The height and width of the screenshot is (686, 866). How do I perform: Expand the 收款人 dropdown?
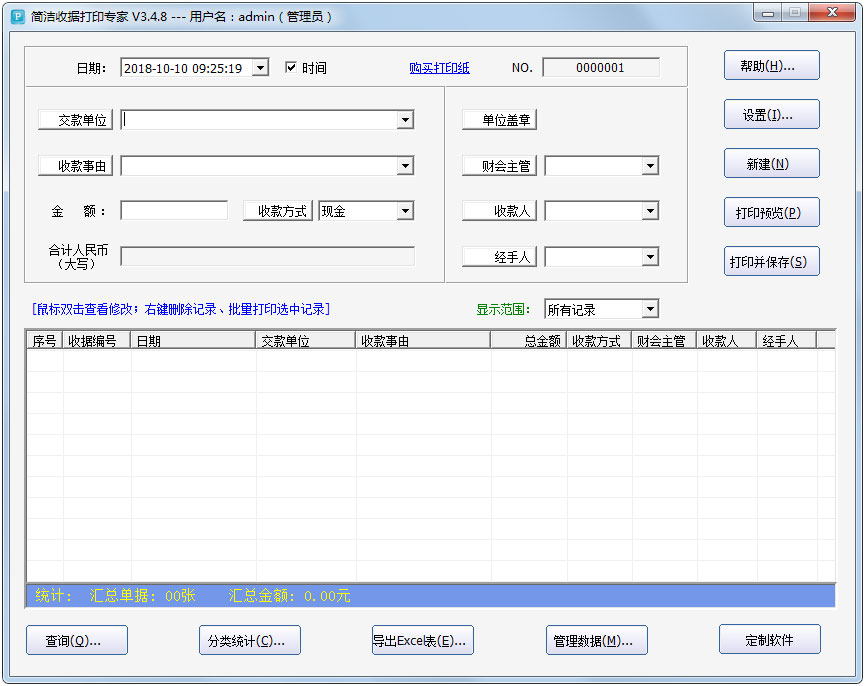click(x=650, y=211)
